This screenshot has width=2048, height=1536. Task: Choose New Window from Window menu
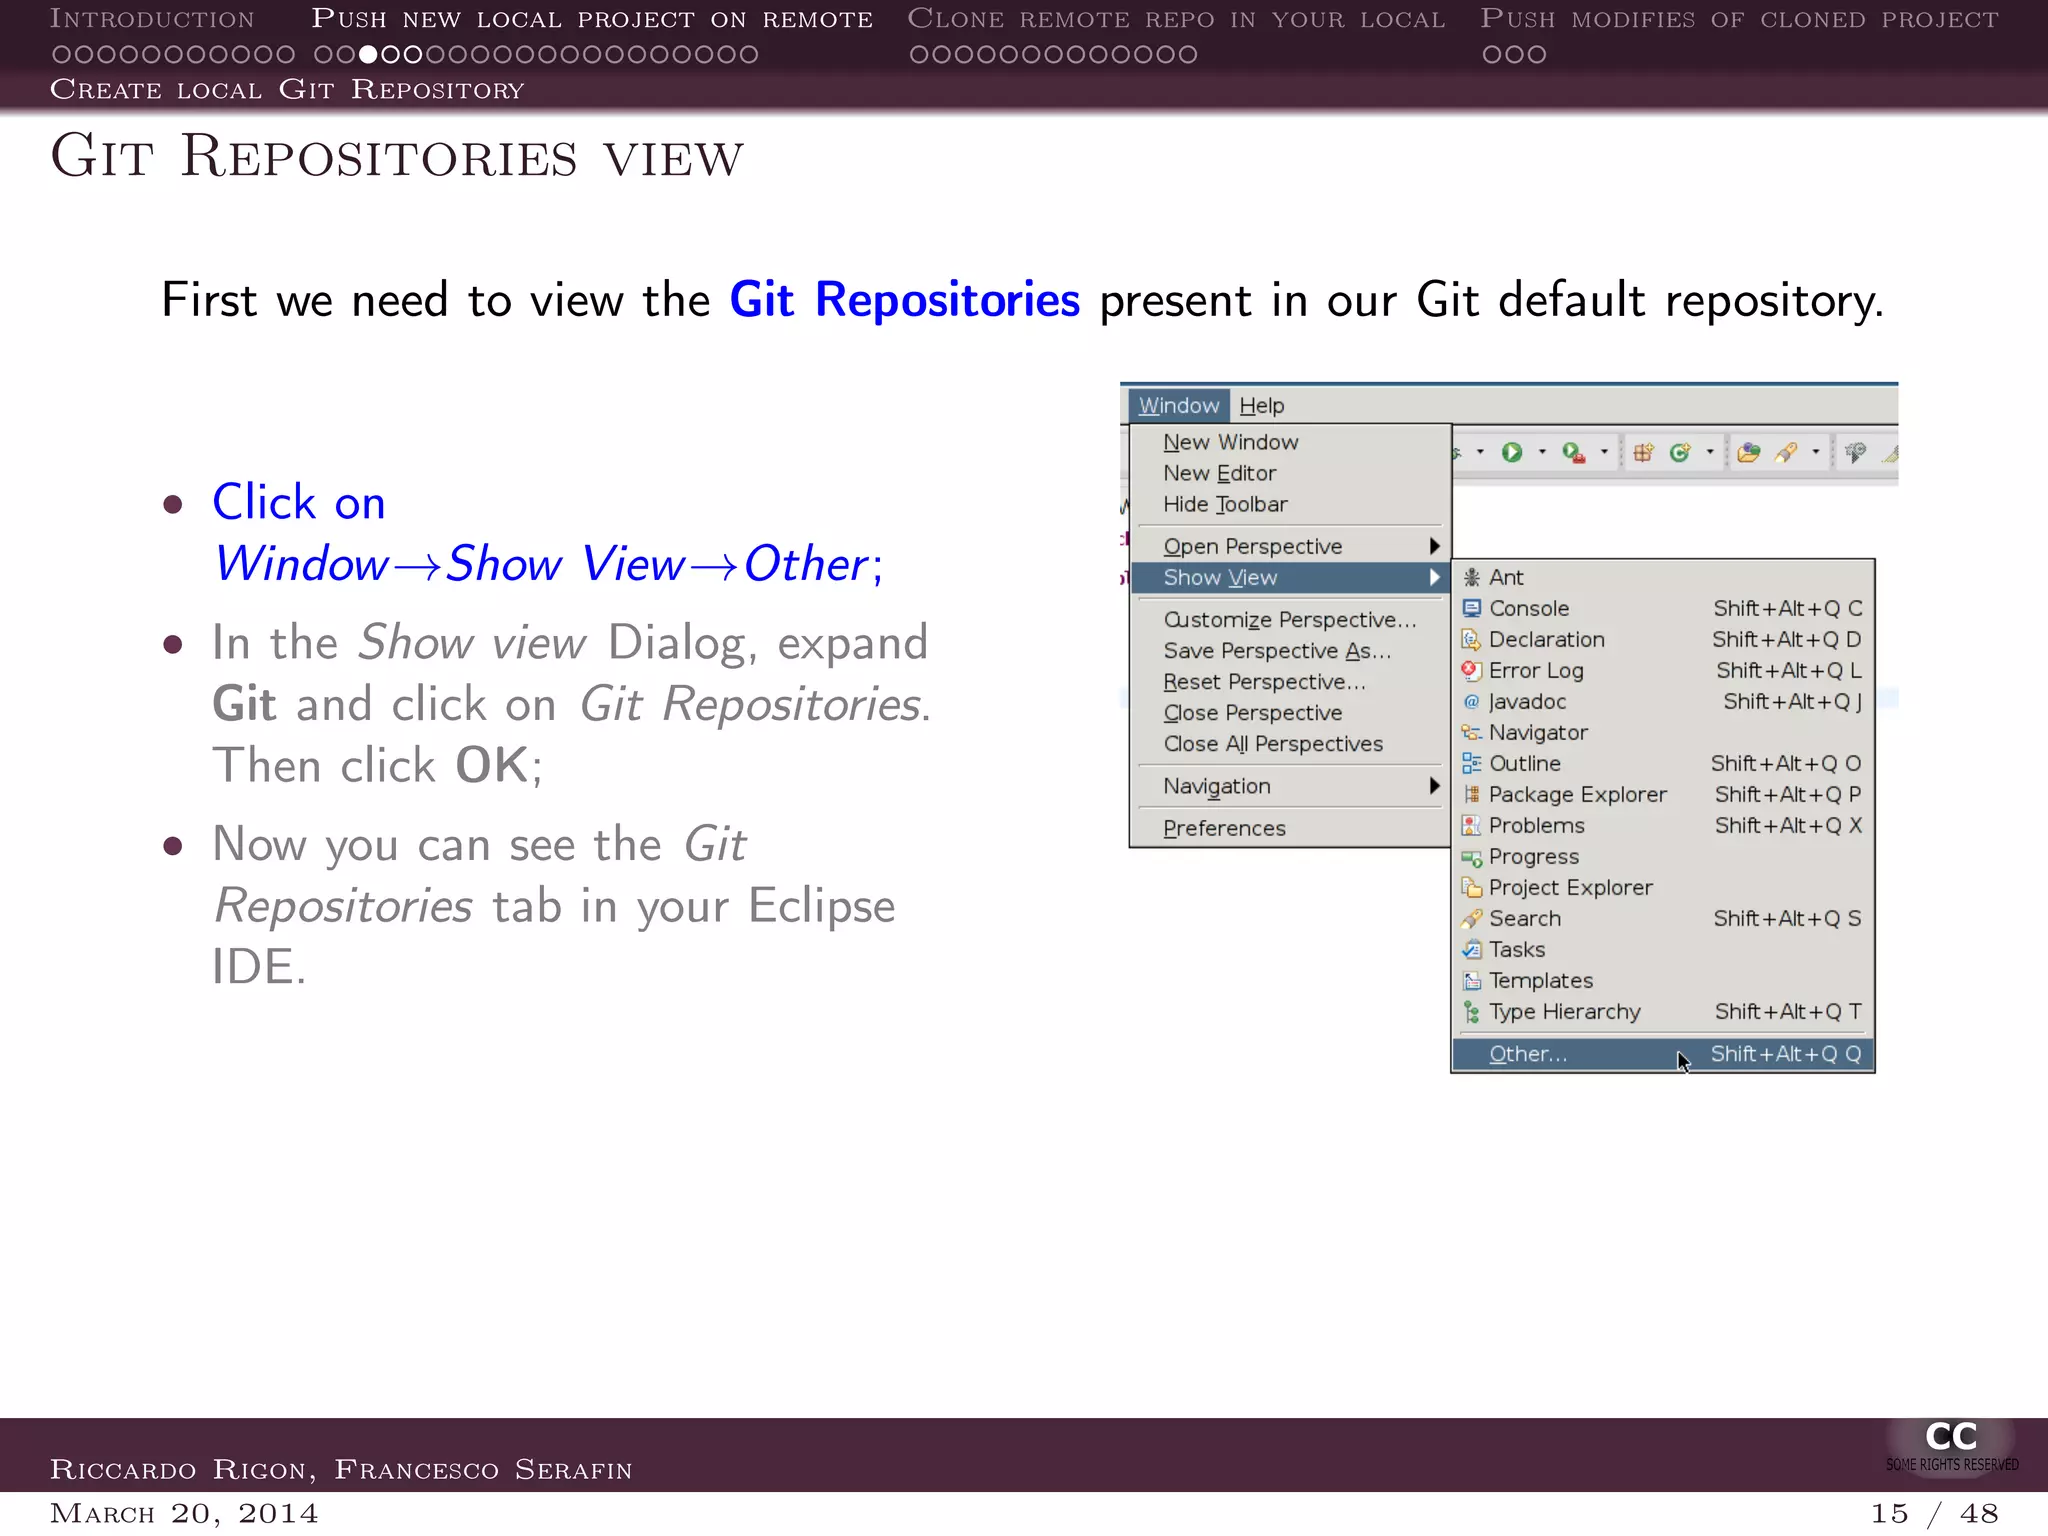(1290, 442)
